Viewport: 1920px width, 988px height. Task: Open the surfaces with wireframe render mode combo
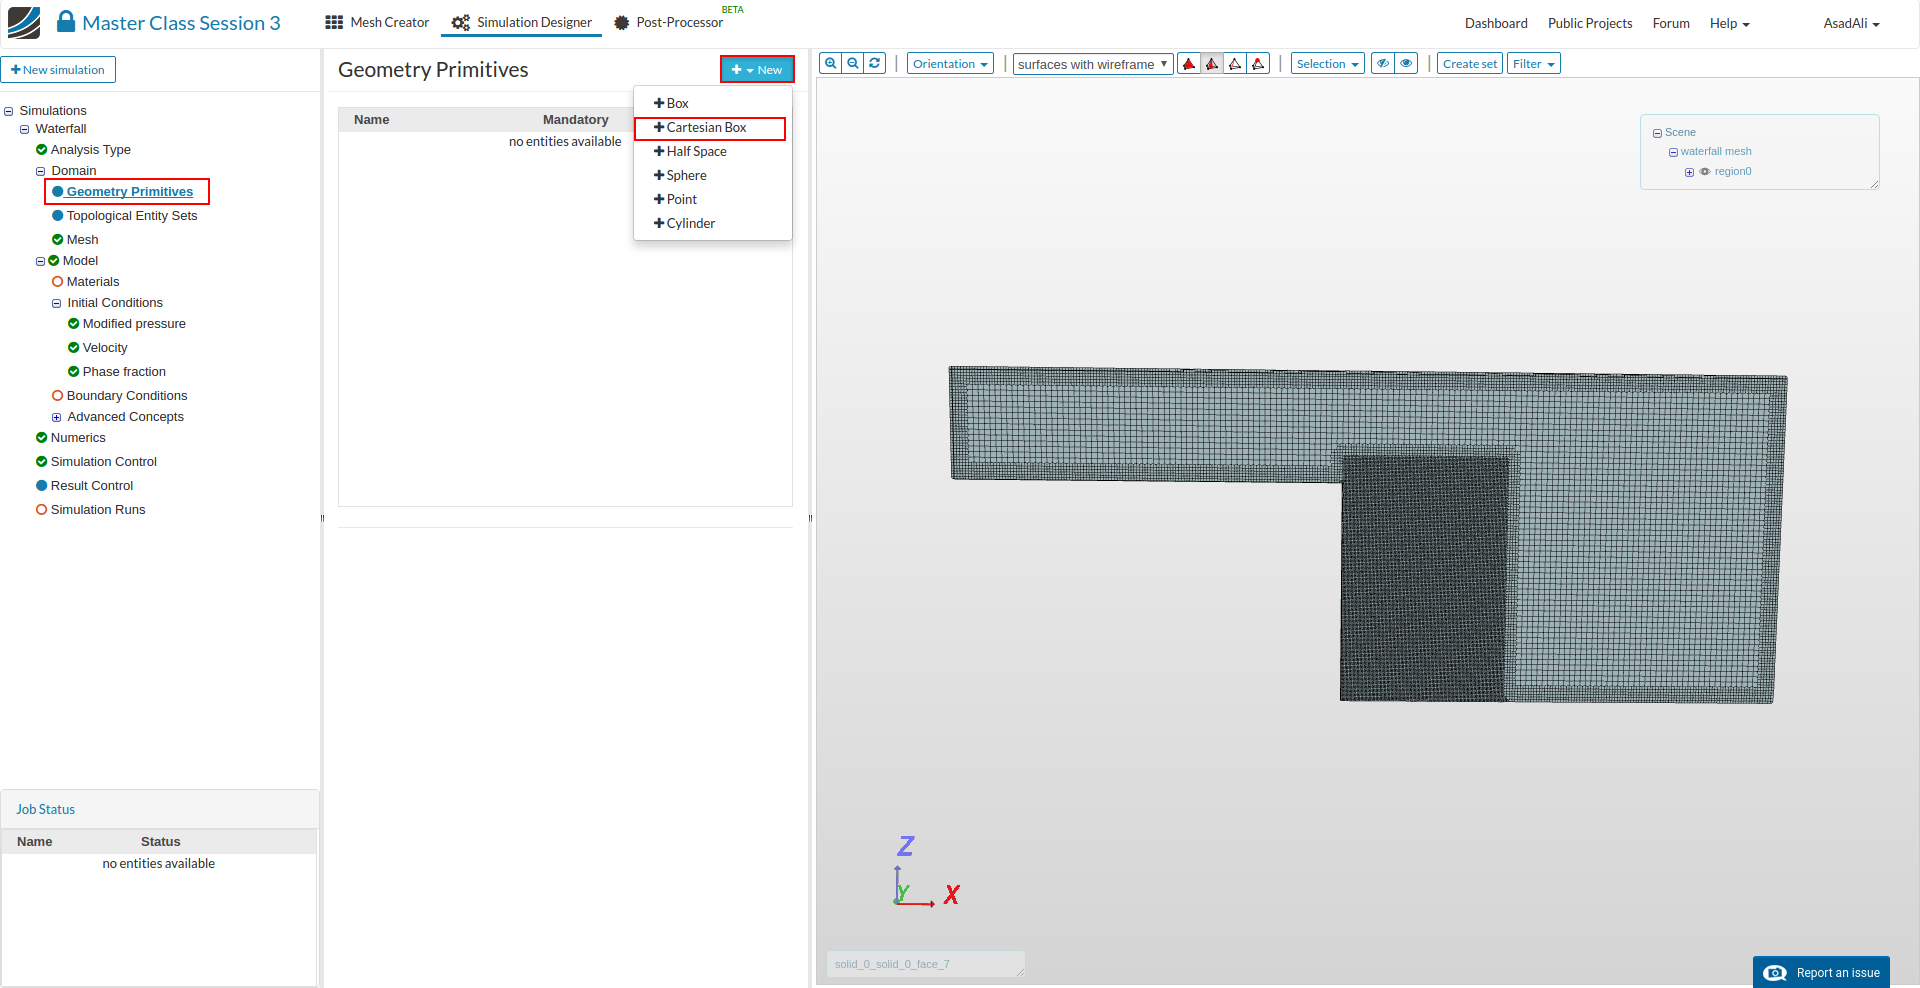pos(1092,64)
